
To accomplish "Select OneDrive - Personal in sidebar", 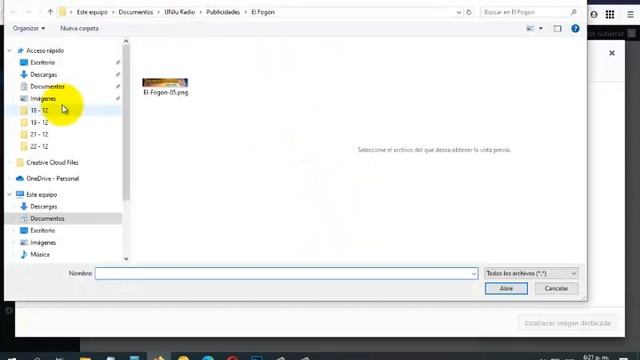I will point(53,179).
